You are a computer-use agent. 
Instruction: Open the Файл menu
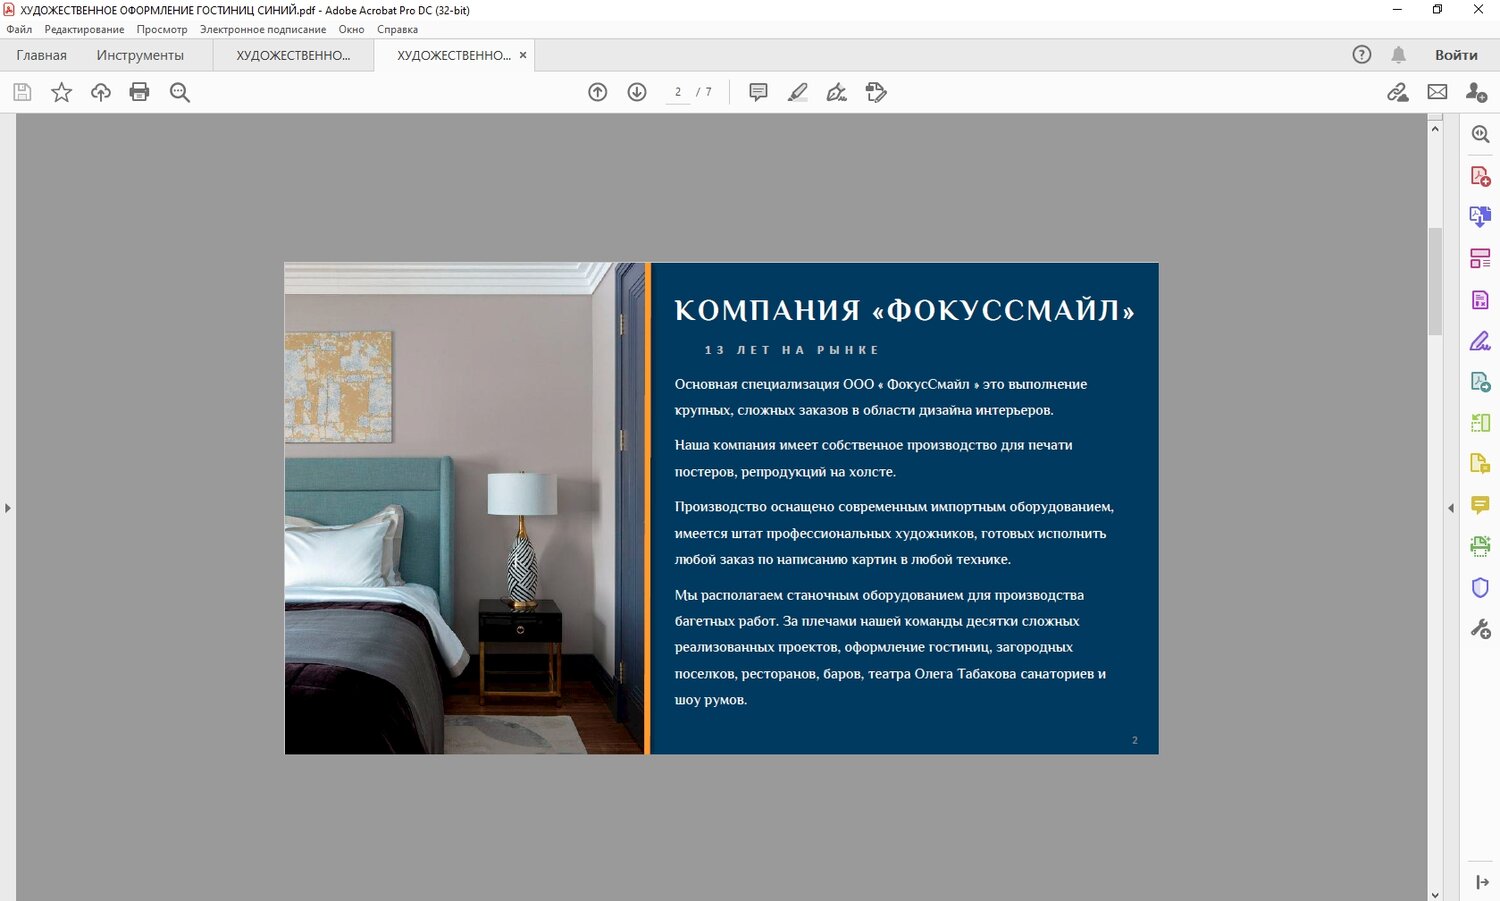pyautogui.click(x=19, y=29)
